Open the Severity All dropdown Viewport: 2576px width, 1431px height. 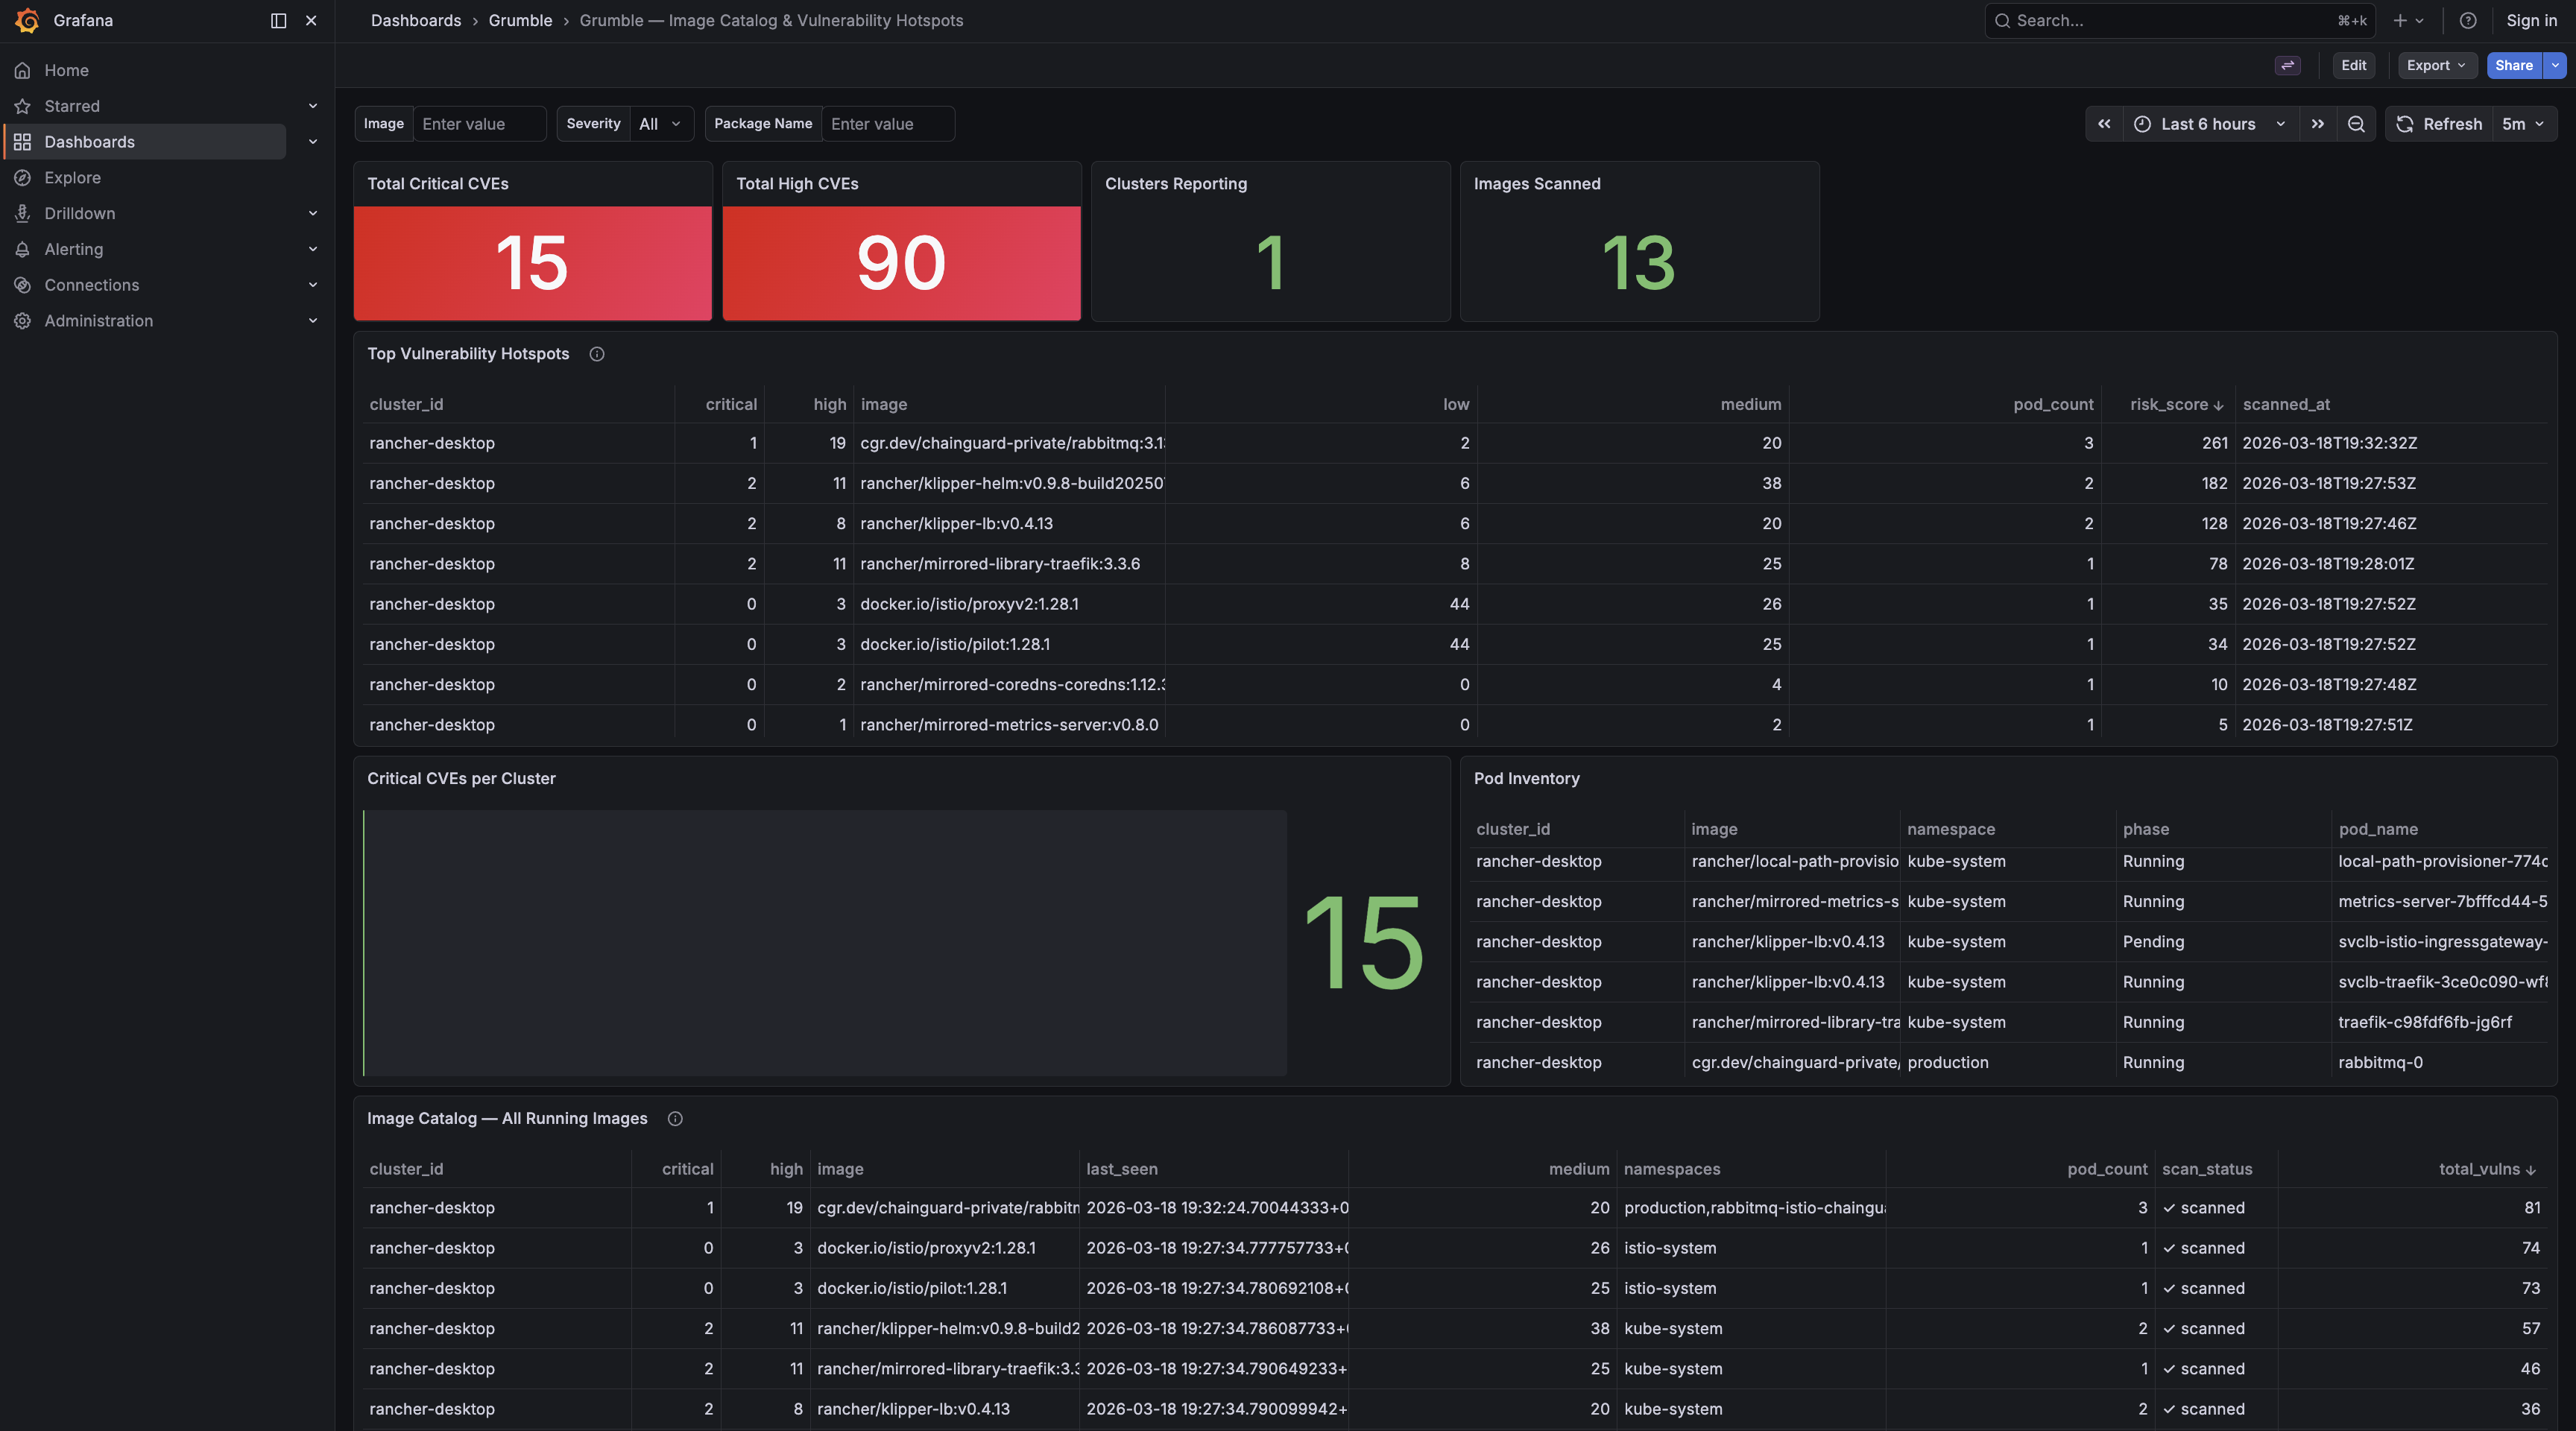coord(661,124)
